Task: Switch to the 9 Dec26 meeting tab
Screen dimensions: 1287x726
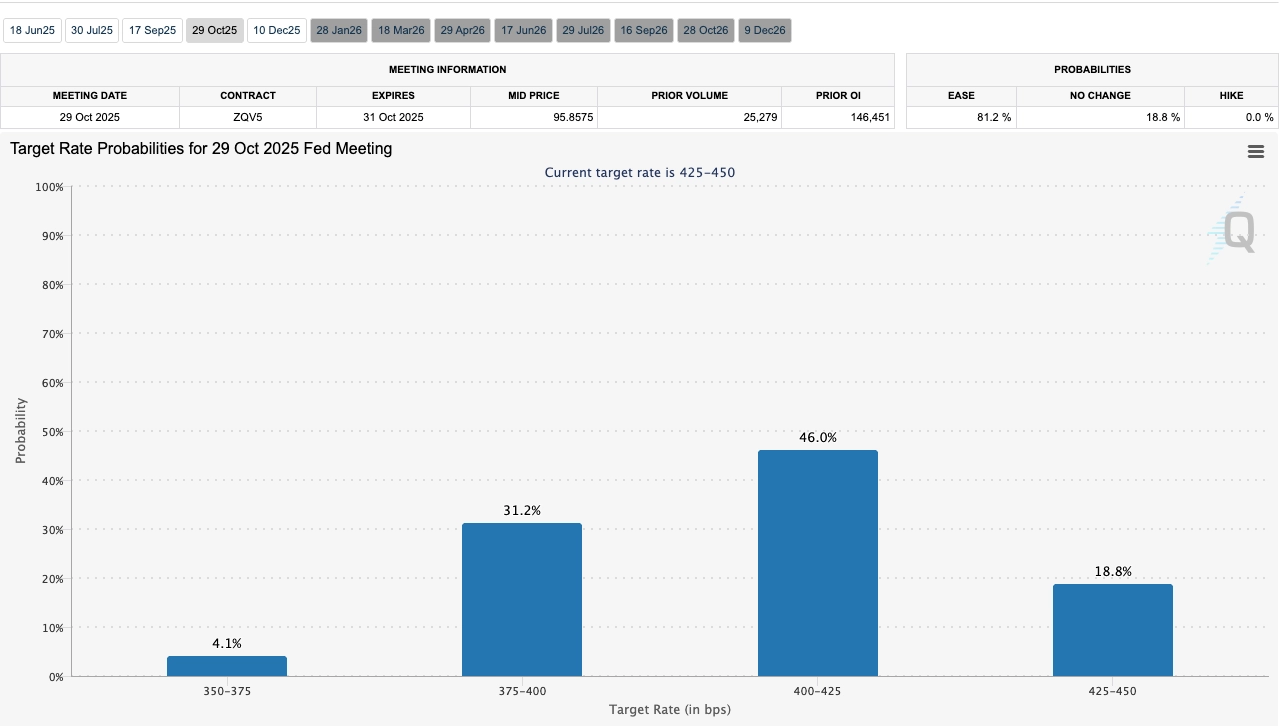Action: [765, 31]
